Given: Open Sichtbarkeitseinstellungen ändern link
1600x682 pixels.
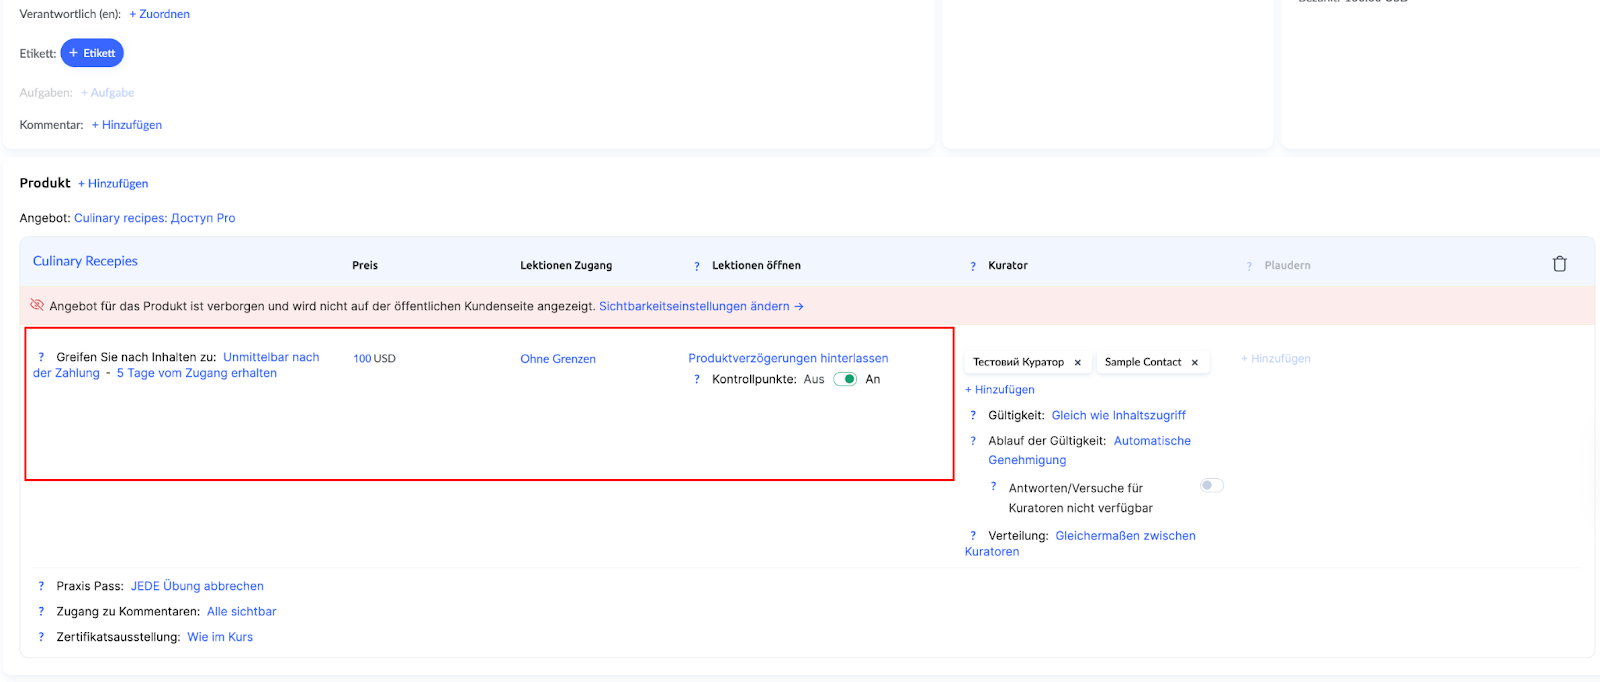Looking at the screenshot, I should click(x=700, y=306).
